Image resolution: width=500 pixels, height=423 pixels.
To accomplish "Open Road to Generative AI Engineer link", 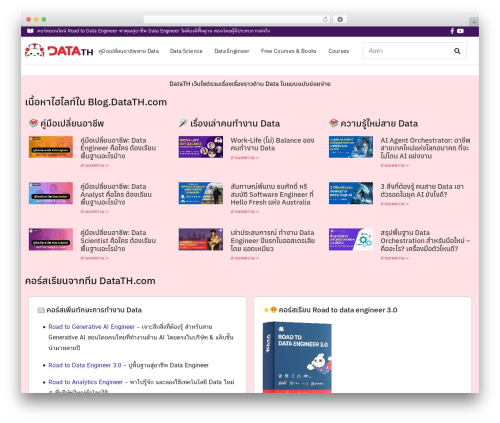I will click(x=91, y=327).
